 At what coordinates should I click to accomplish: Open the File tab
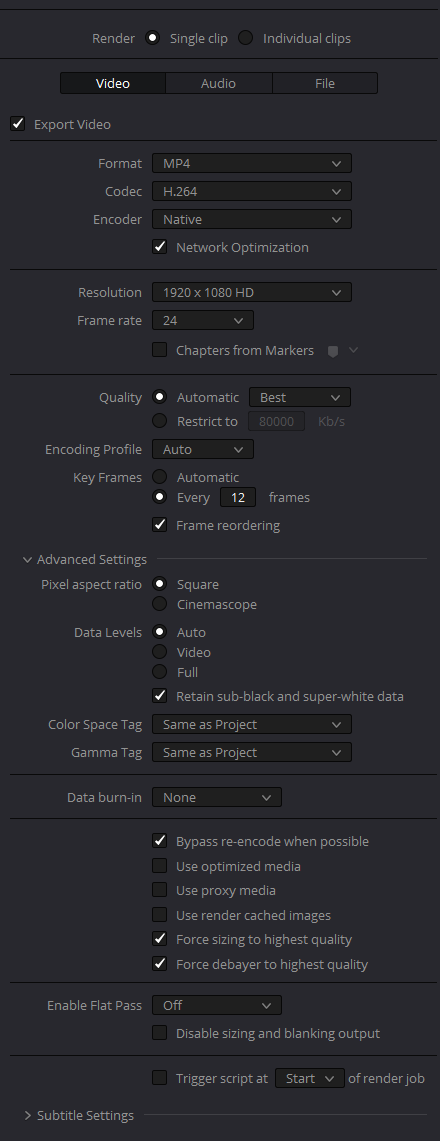coord(325,83)
